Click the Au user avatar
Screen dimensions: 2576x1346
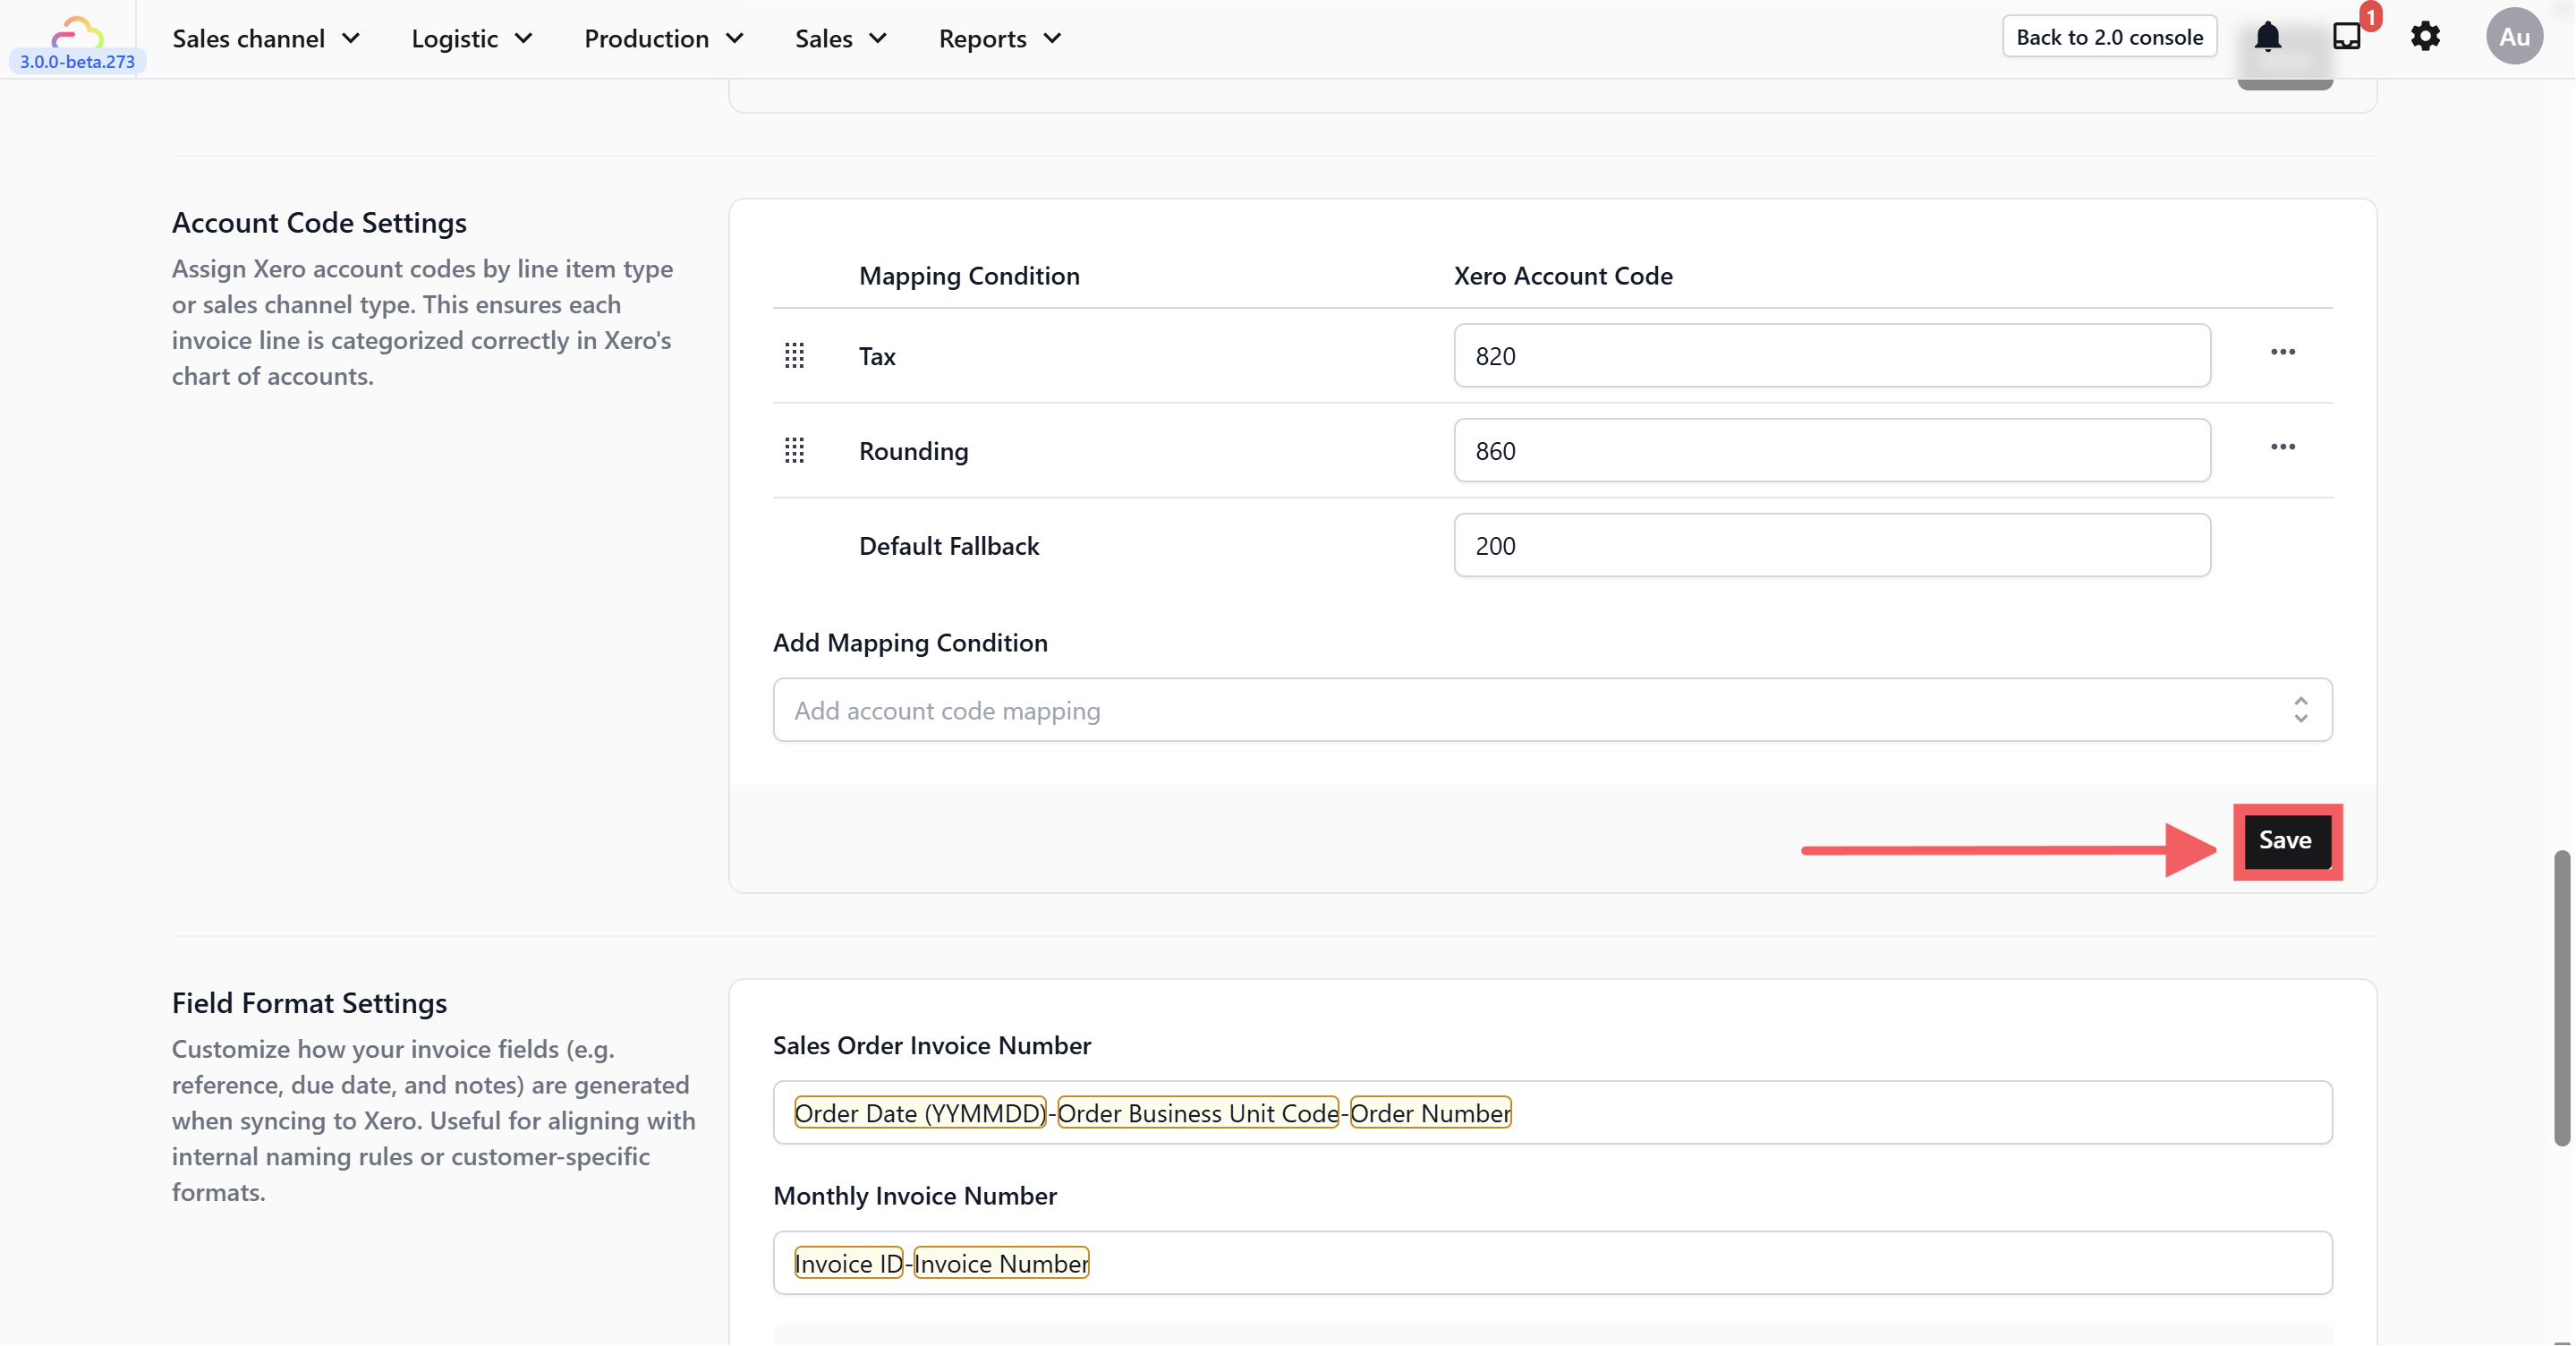[2513, 37]
